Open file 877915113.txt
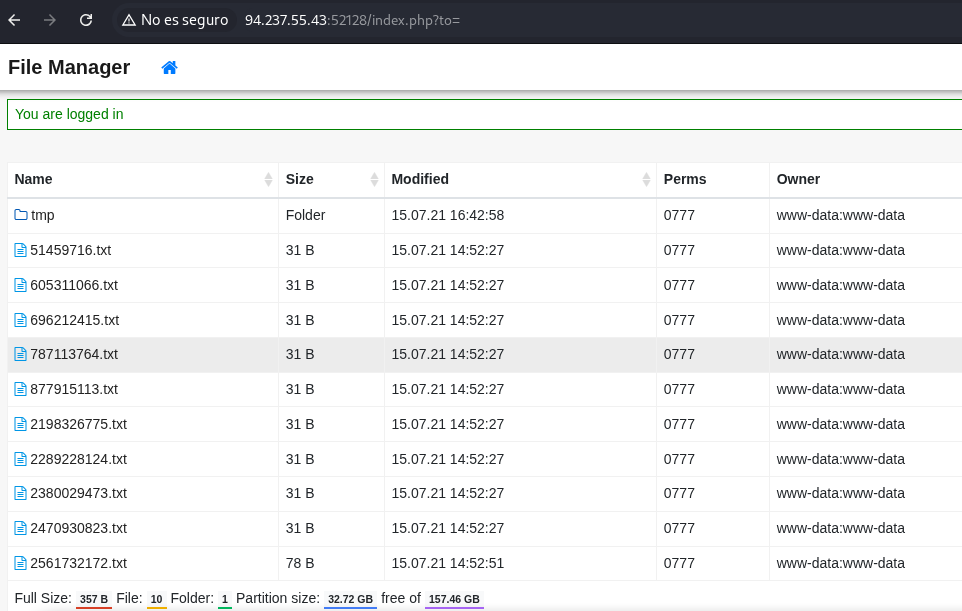Image resolution: width=962 pixels, height=611 pixels. click(74, 389)
